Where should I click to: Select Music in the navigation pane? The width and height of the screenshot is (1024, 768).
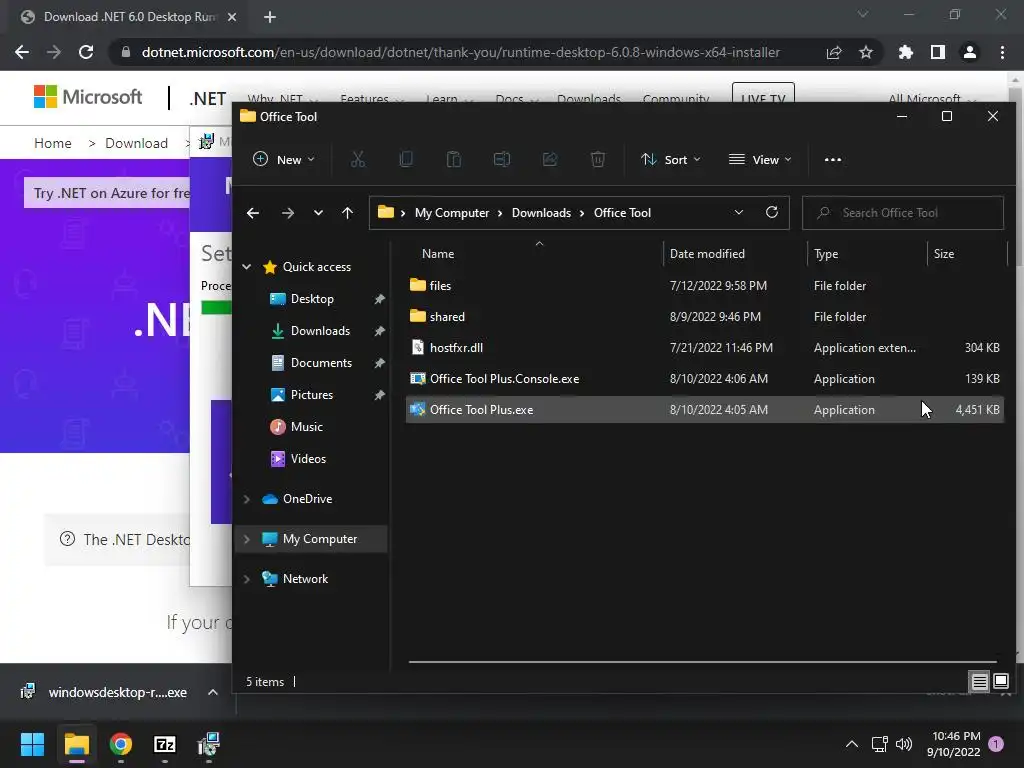(x=306, y=426)
